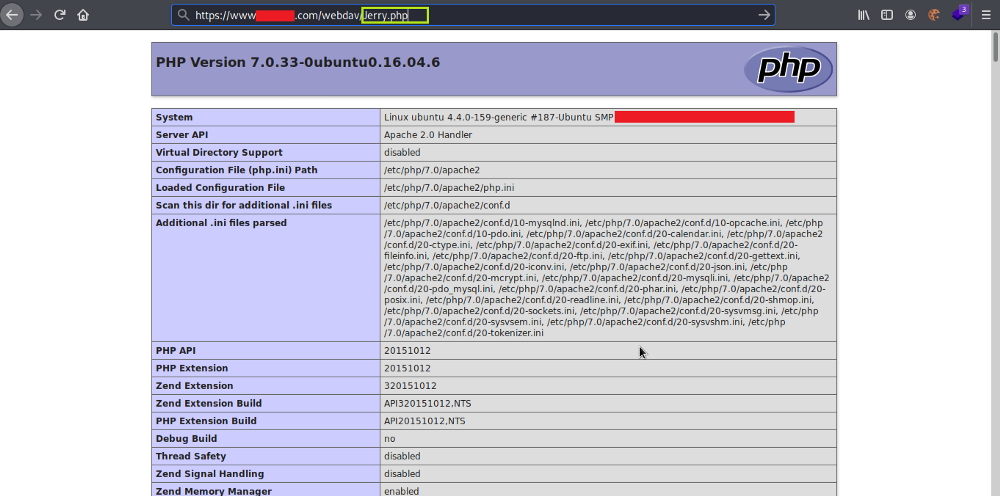This screenshot has height=496, width=1000.
Task: Open the extension with badge 3
Action: click(x=959, y=13)
